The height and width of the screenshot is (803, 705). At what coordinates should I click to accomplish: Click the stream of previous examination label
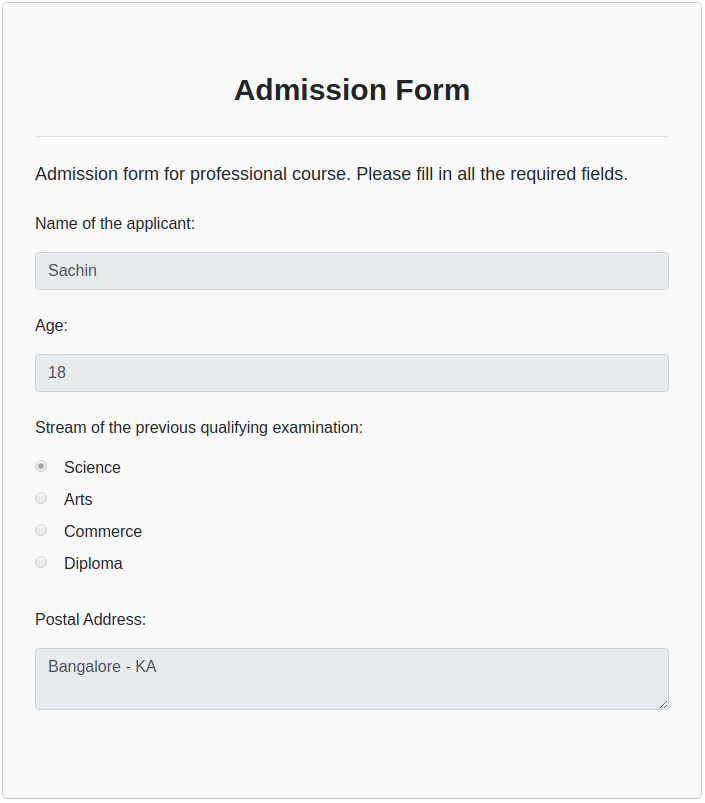click(199, 427)
